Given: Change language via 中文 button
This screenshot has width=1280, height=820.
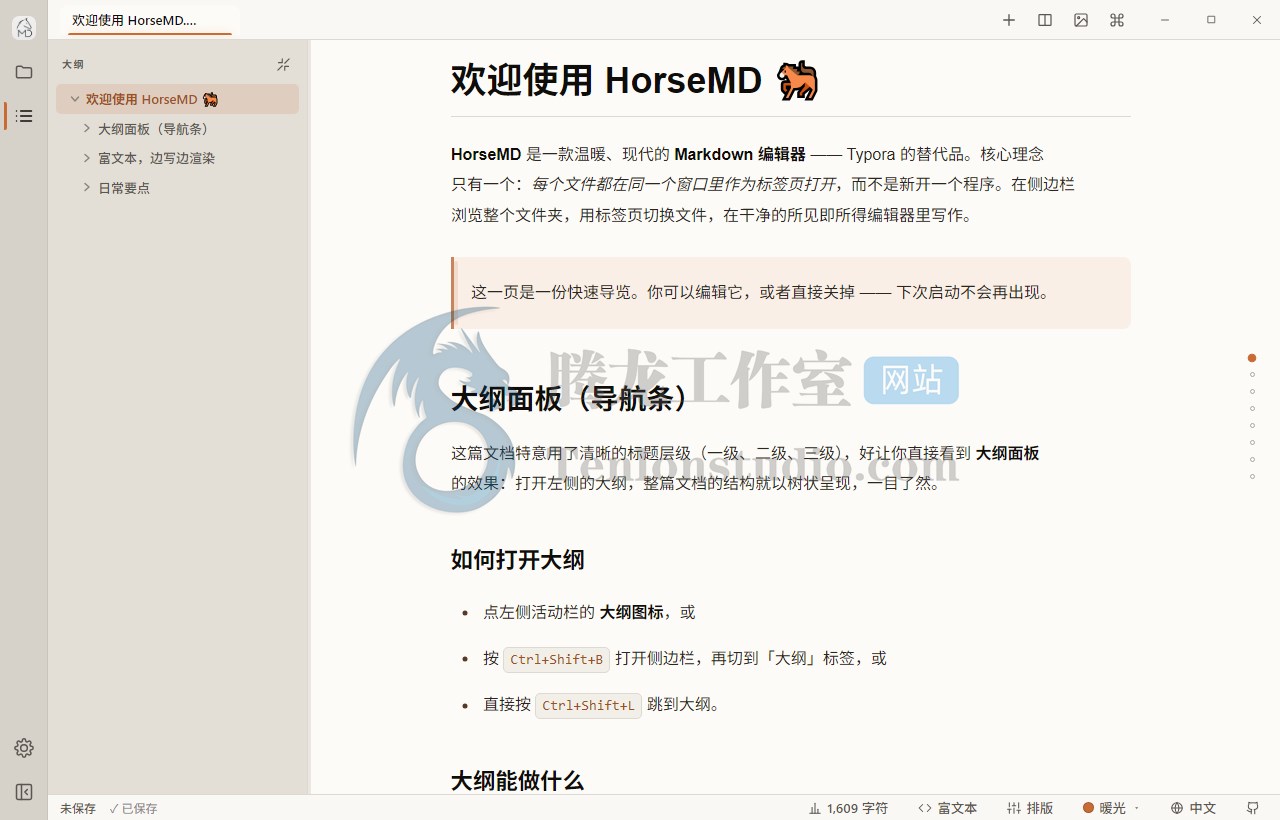Looking at the screenshot, I should tap(1193, 808).
